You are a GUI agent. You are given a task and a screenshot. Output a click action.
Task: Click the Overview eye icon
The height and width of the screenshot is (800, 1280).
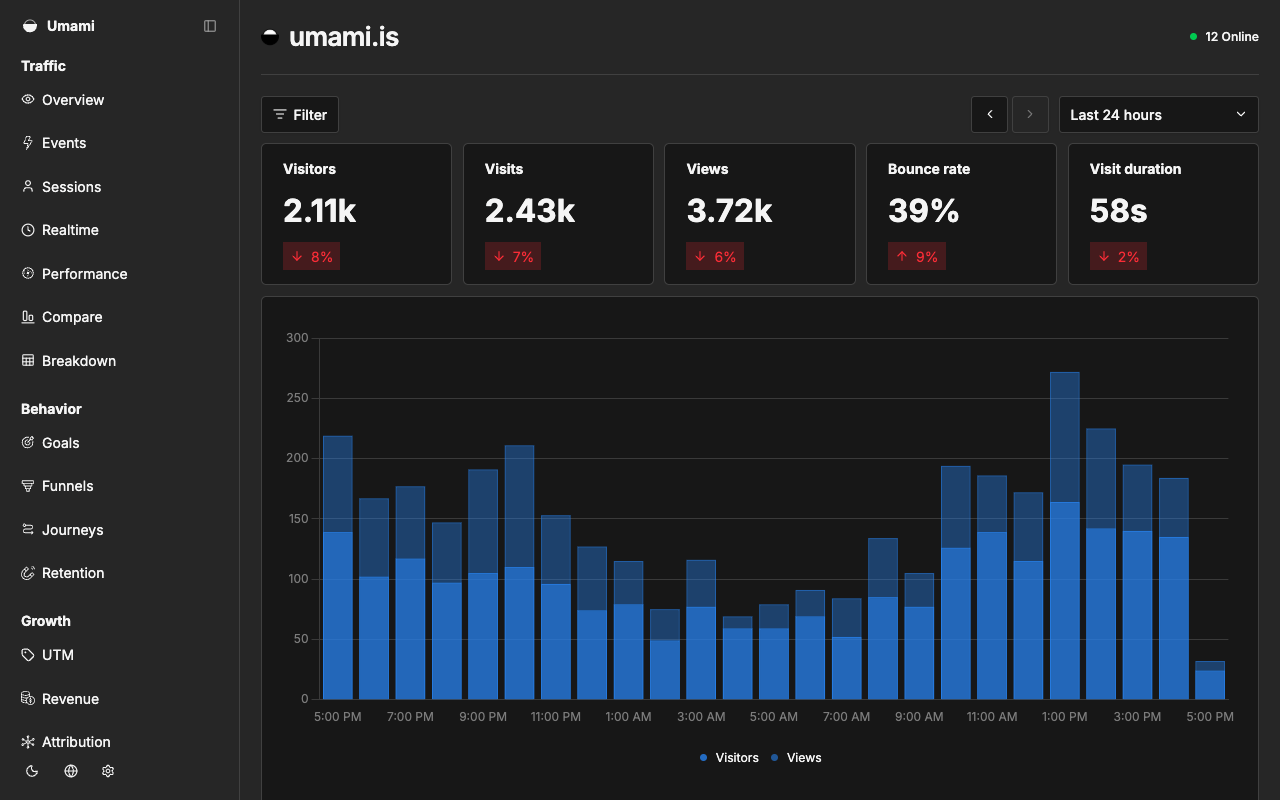point(28,100)
